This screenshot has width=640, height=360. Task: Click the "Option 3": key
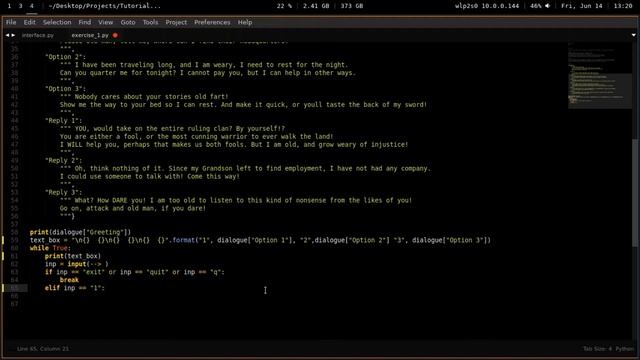point(65,89)
